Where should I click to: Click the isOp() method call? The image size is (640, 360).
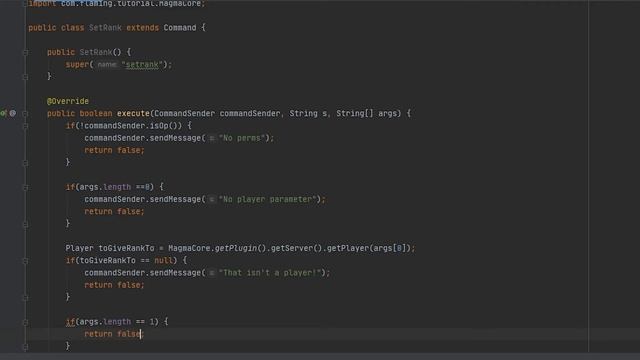point(166,126)
